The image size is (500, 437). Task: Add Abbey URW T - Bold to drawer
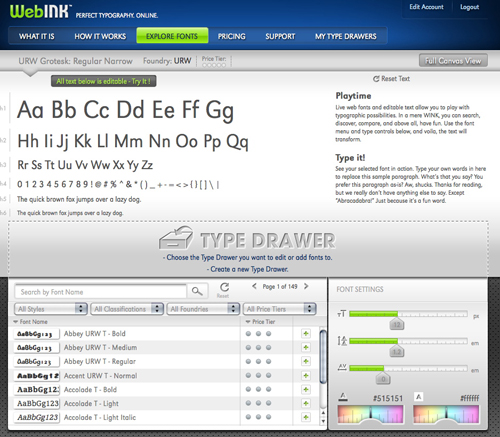click(306, 333)
